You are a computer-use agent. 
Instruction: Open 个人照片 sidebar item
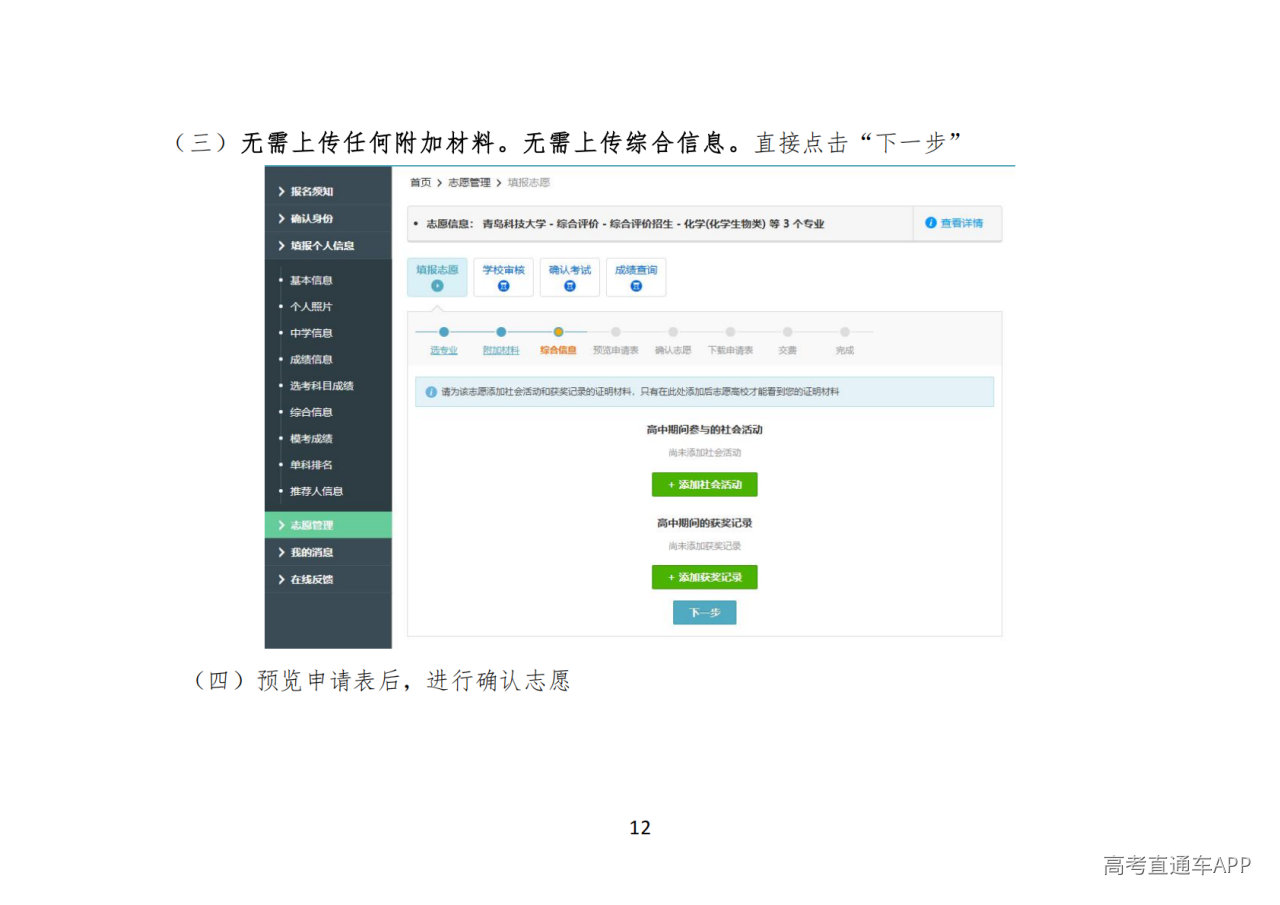click(311, 307)
